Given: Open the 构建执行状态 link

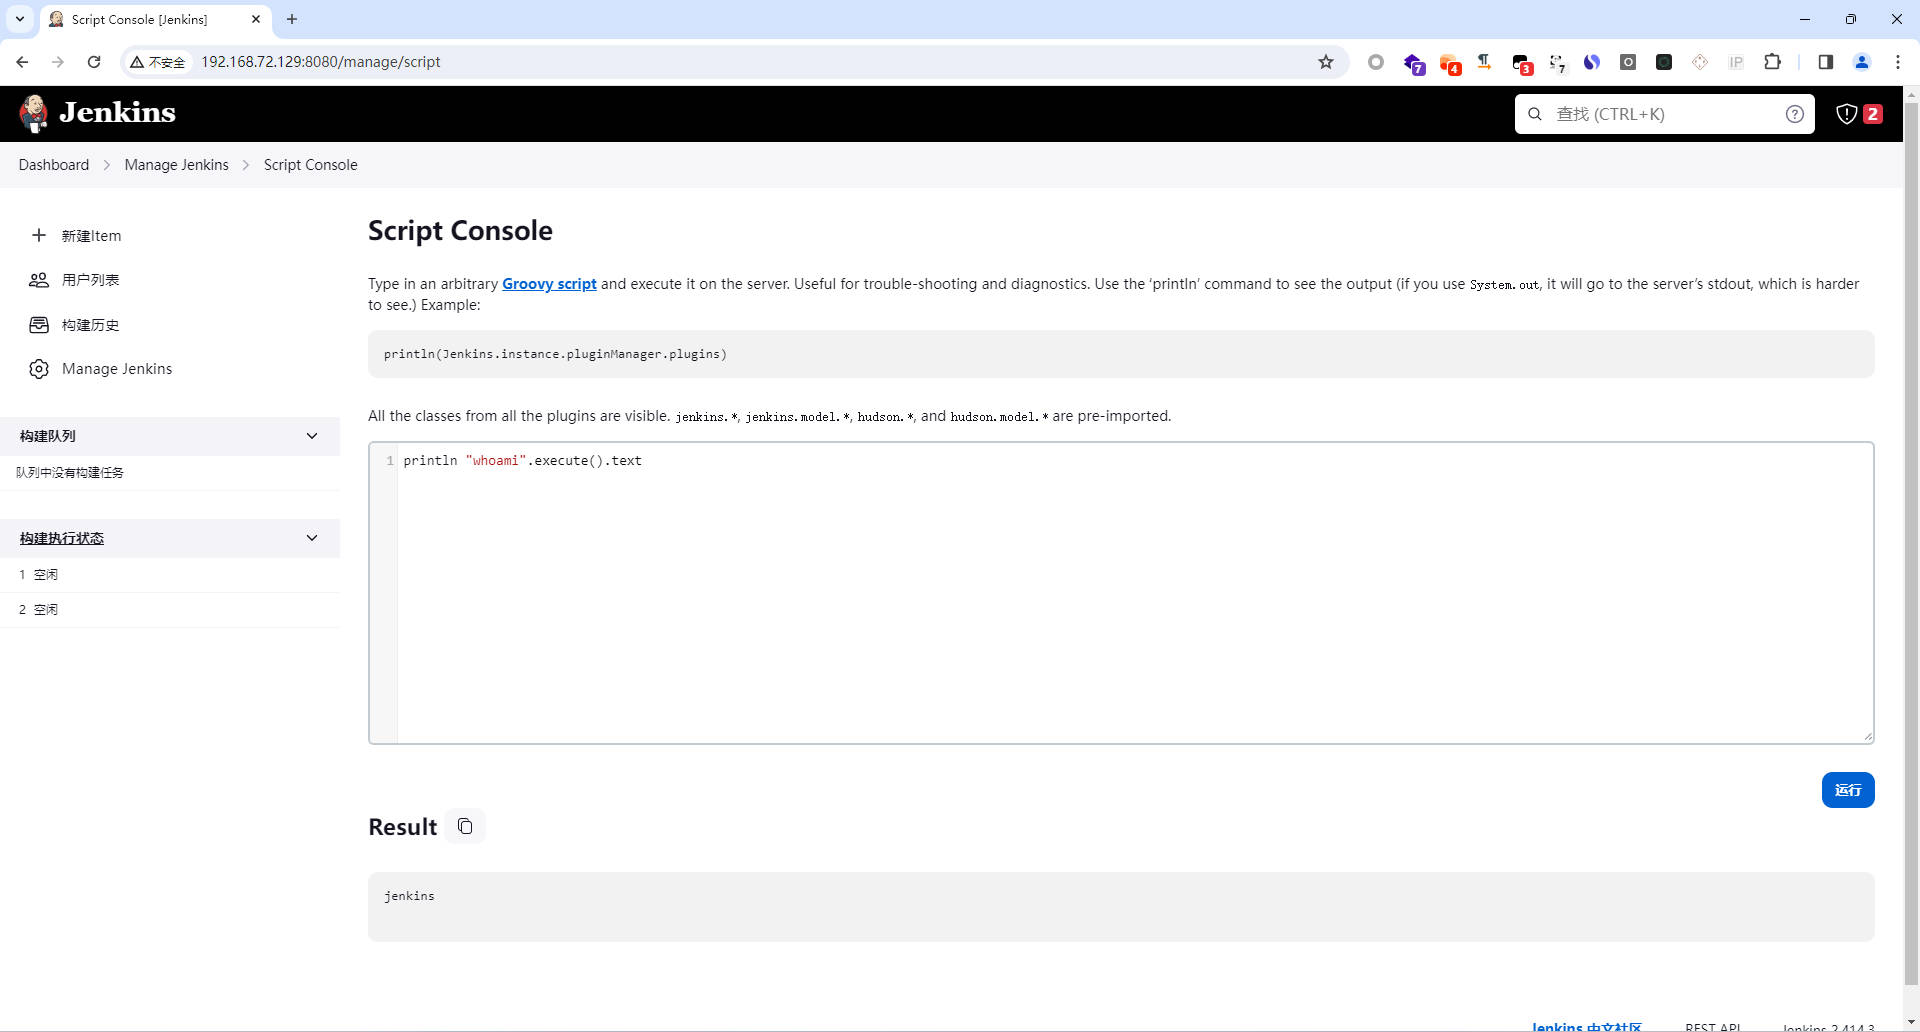Looking at the screenshot, I should click(62, 538).
